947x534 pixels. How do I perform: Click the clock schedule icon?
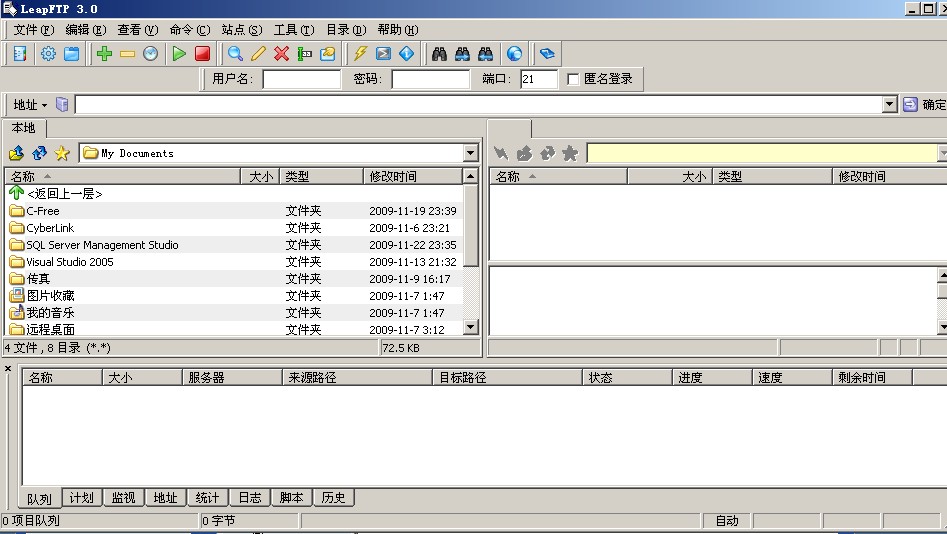(150, 54)
